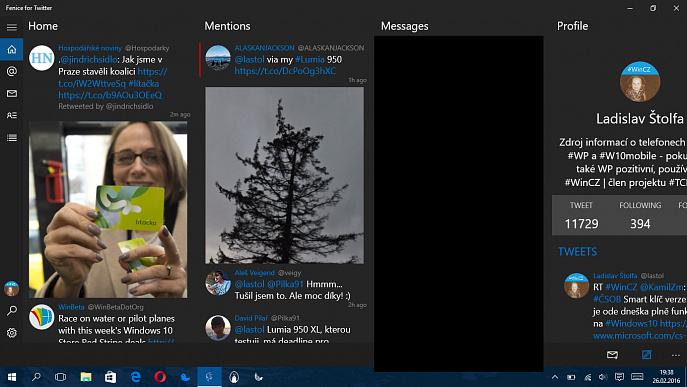Show hidden tray icons chevron

555,377
